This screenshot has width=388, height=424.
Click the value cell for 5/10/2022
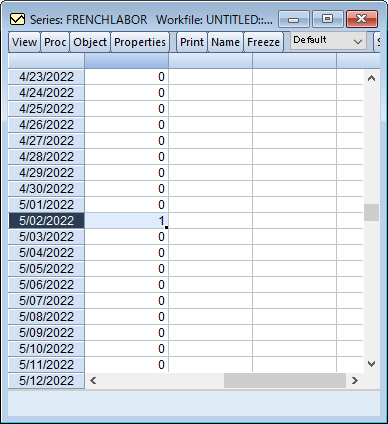tap(127, 349)
